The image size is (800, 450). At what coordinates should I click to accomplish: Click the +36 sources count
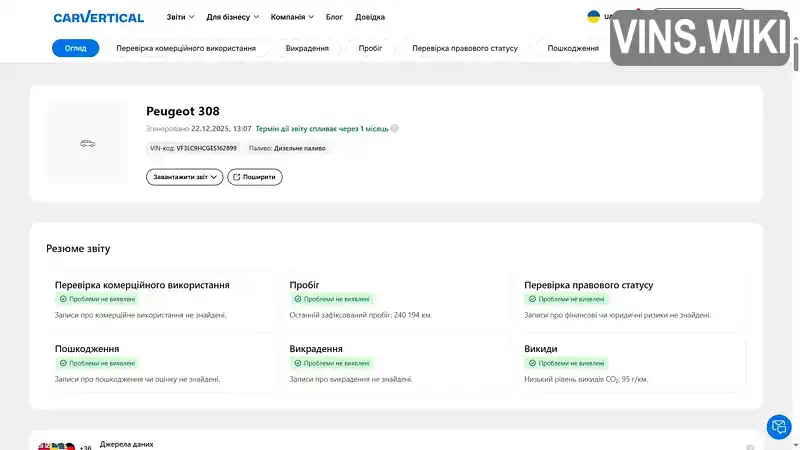[85, 447]
